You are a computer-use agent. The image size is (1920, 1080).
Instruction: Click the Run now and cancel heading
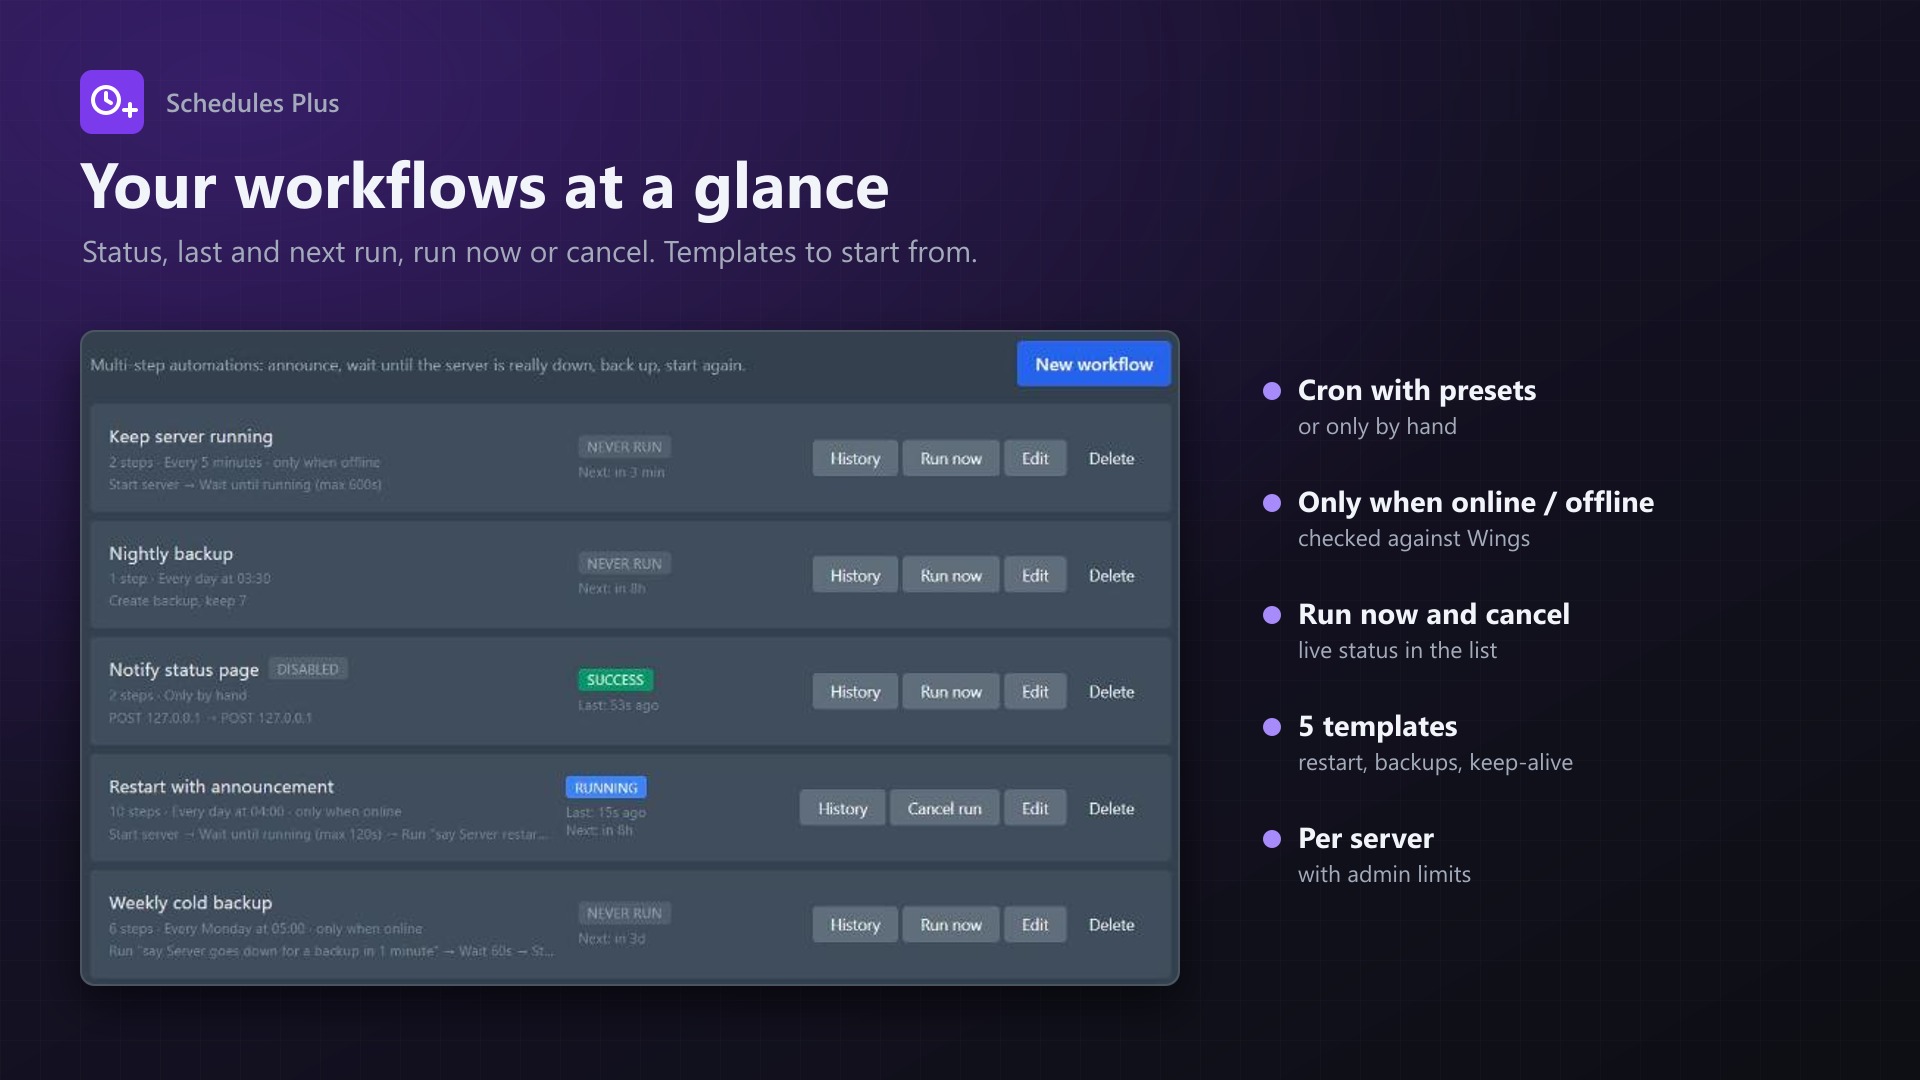(1434, 614)
